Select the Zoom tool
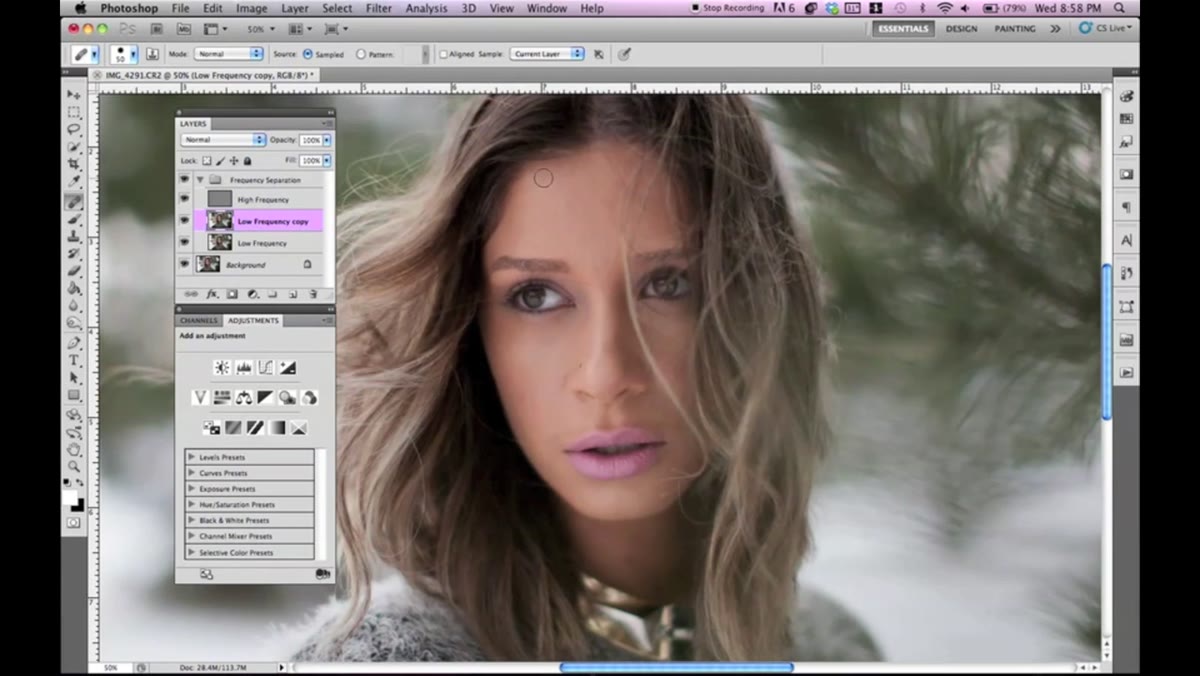Screen dimensions: 1200x676 (74, 467)
